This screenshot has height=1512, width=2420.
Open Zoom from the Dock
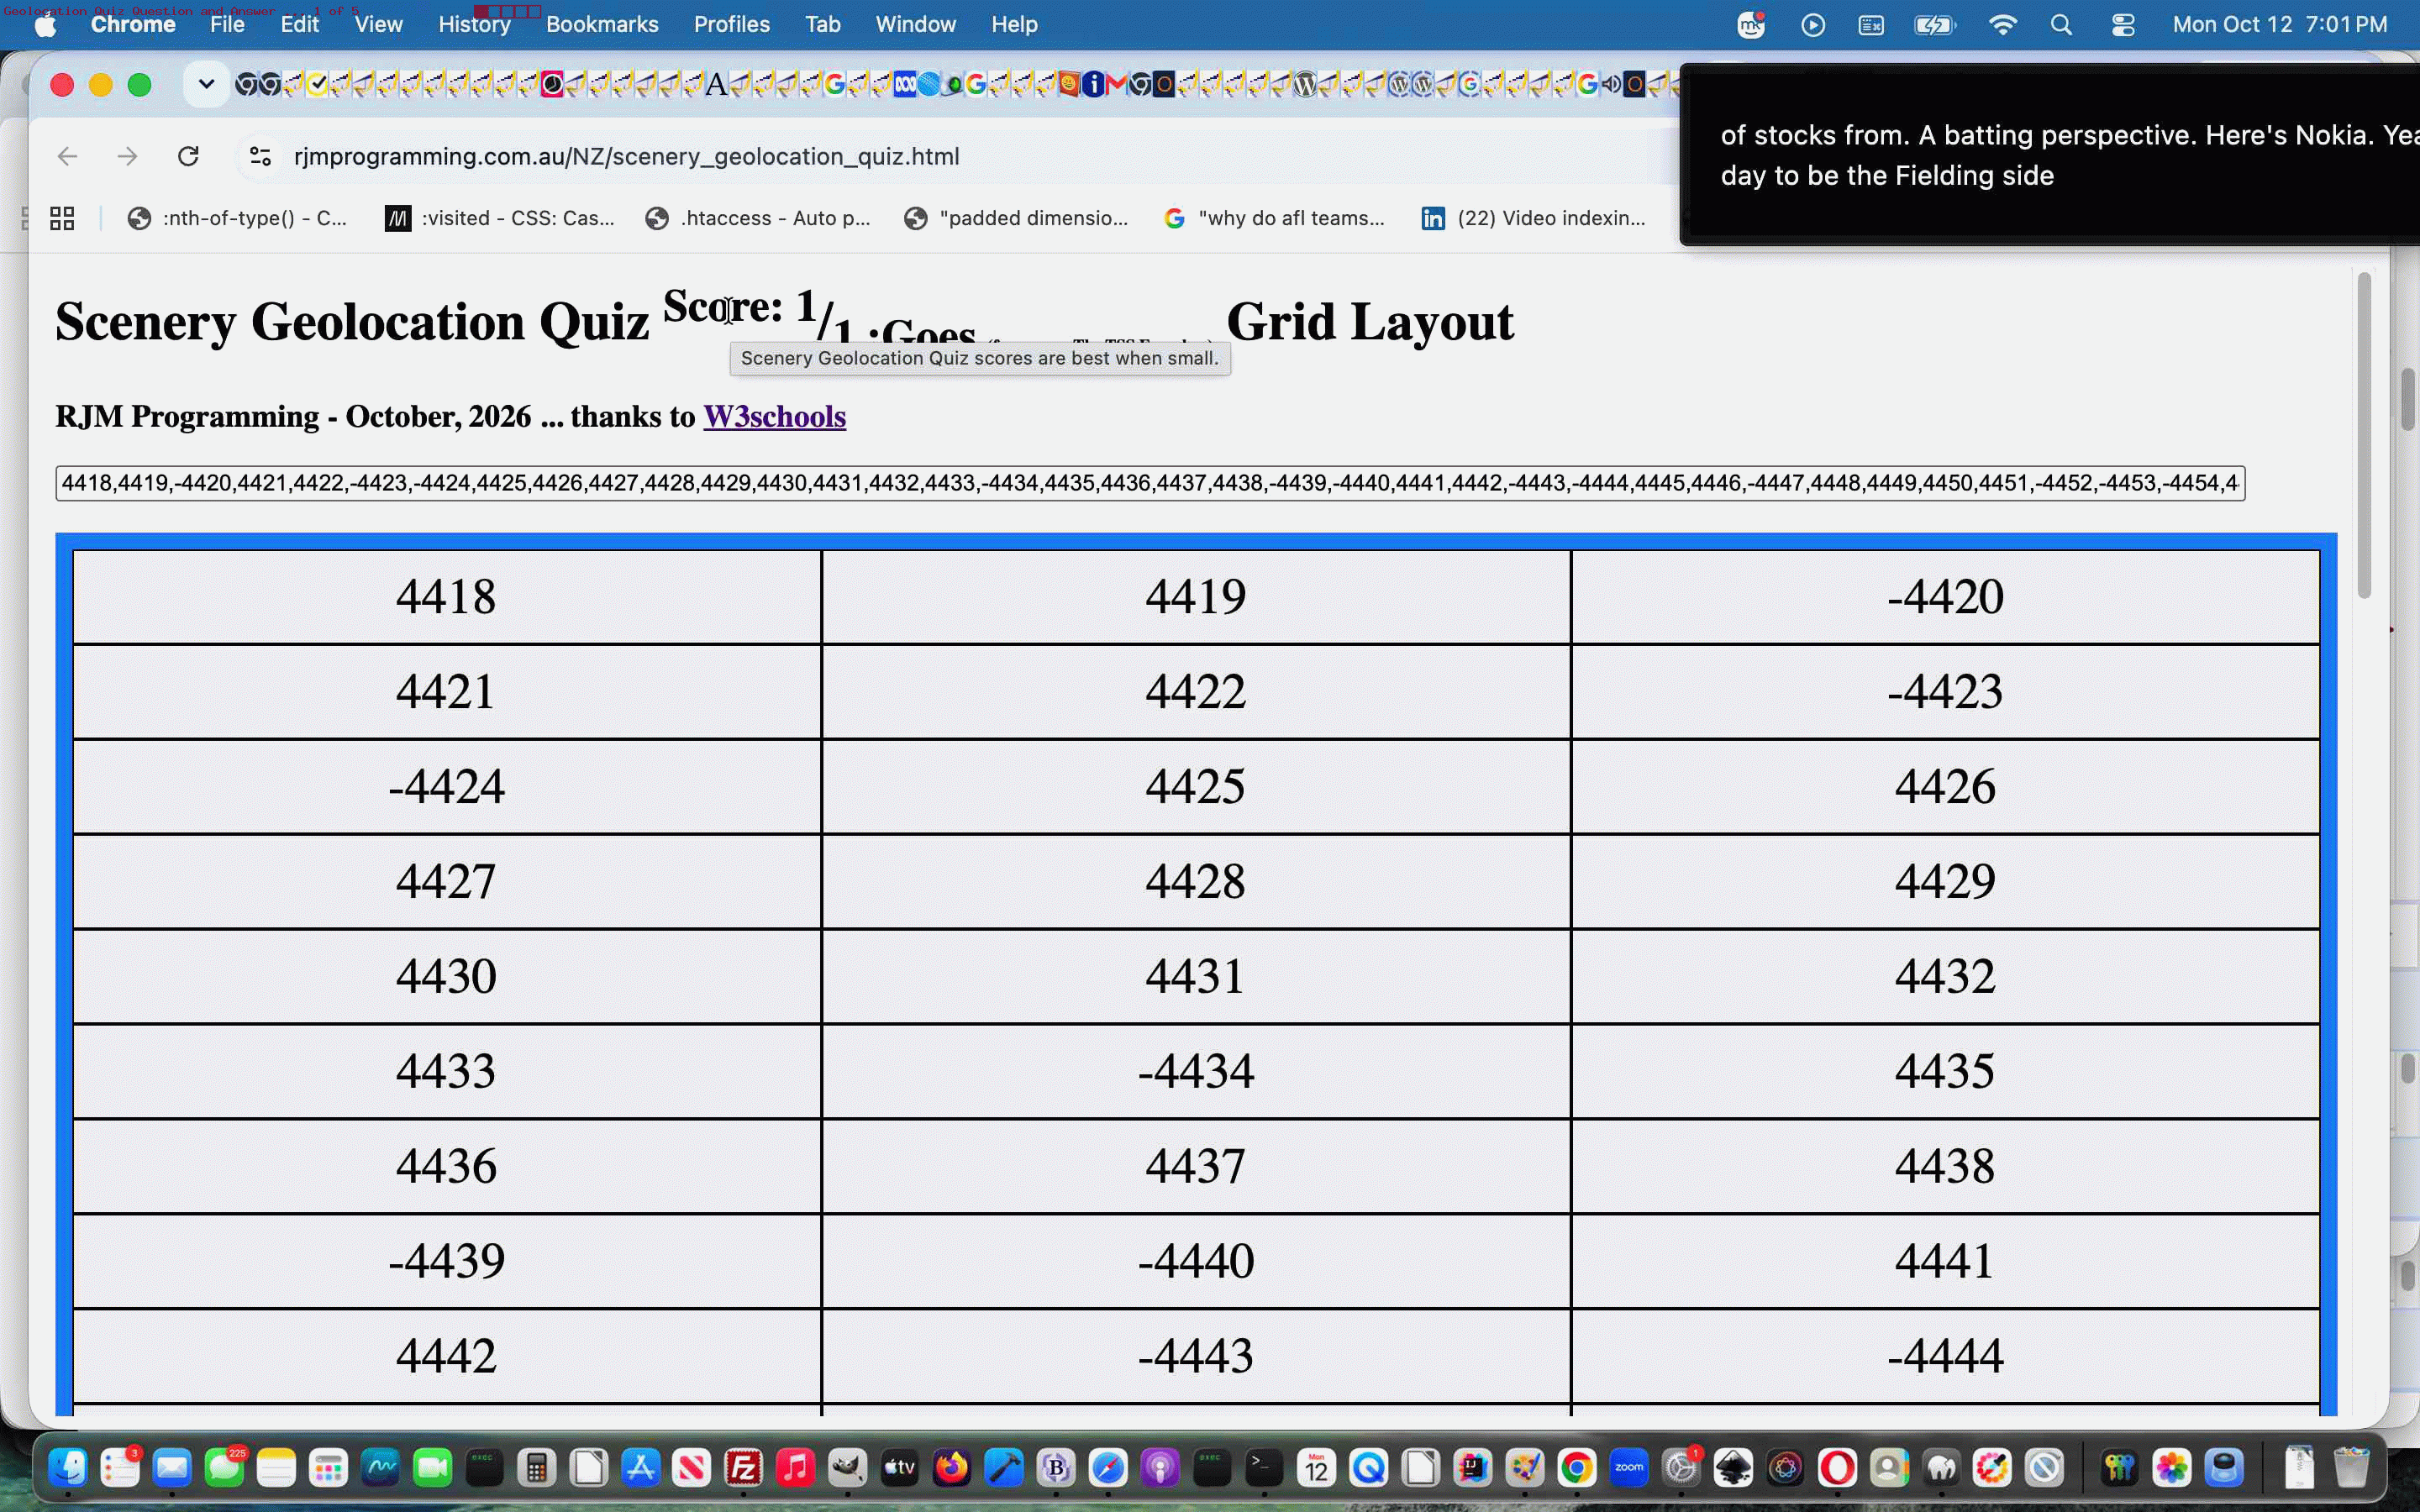(x=1629, y=1468)
